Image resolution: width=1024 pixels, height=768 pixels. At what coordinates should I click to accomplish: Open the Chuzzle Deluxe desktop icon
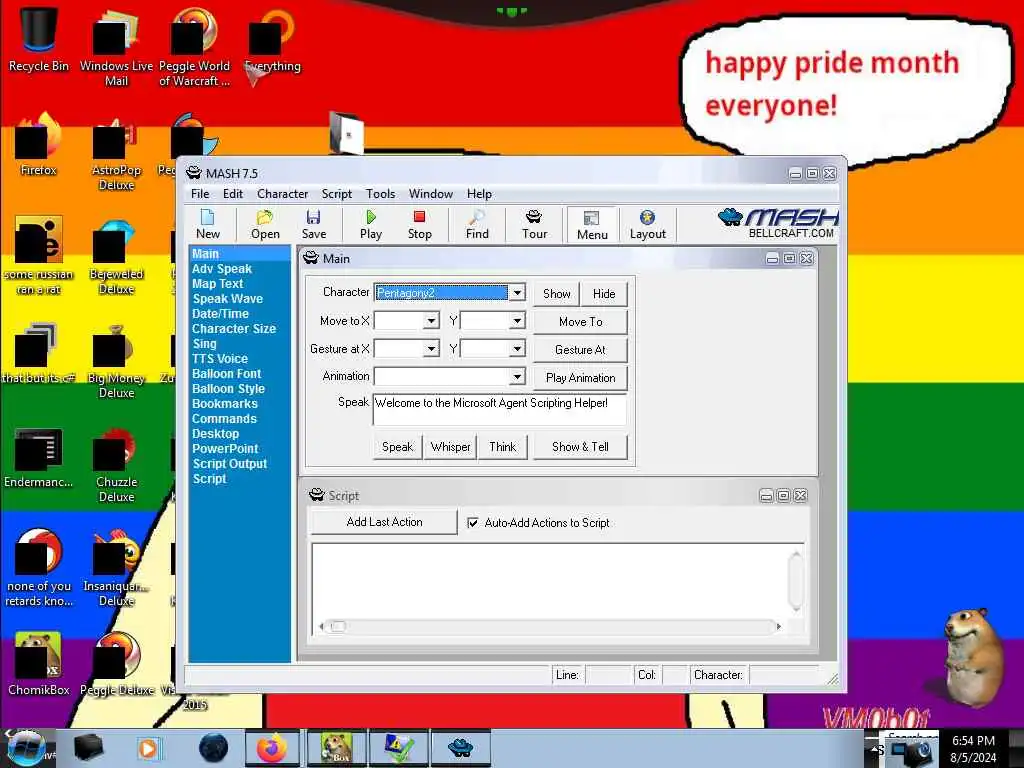click(x=116, y=464)
